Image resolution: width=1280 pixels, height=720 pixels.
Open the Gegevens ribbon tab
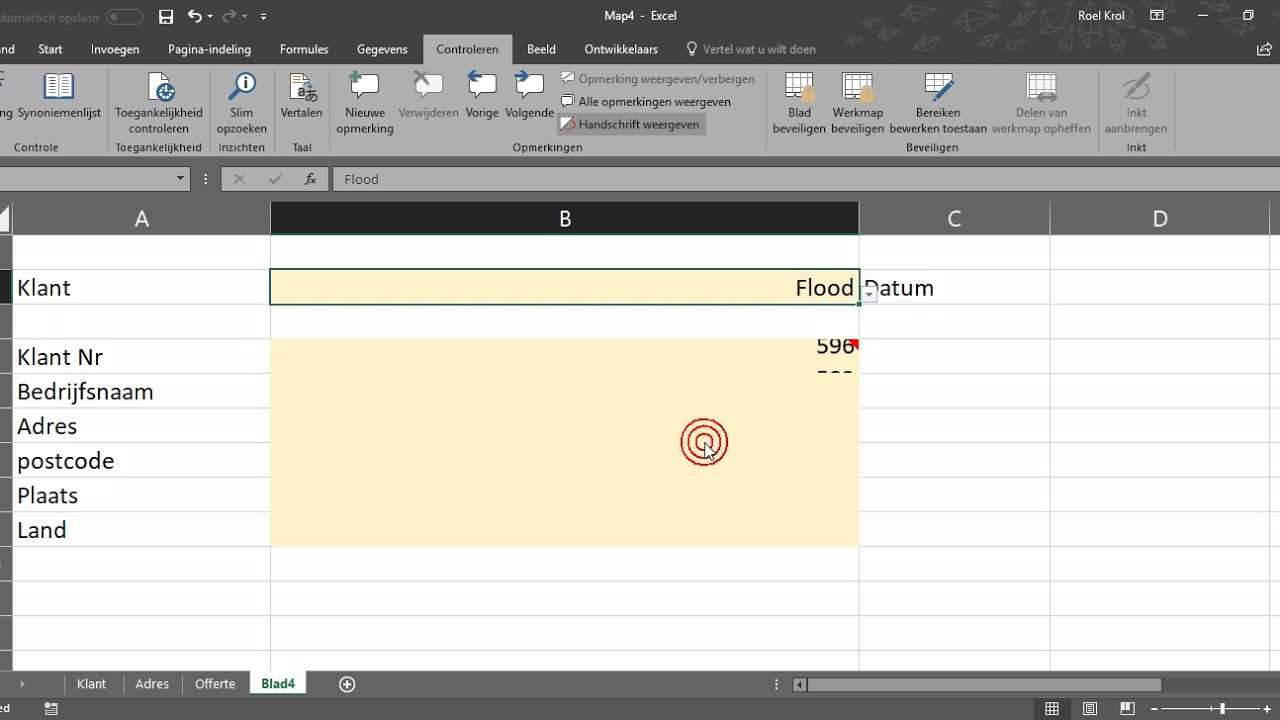coord(382,49)
